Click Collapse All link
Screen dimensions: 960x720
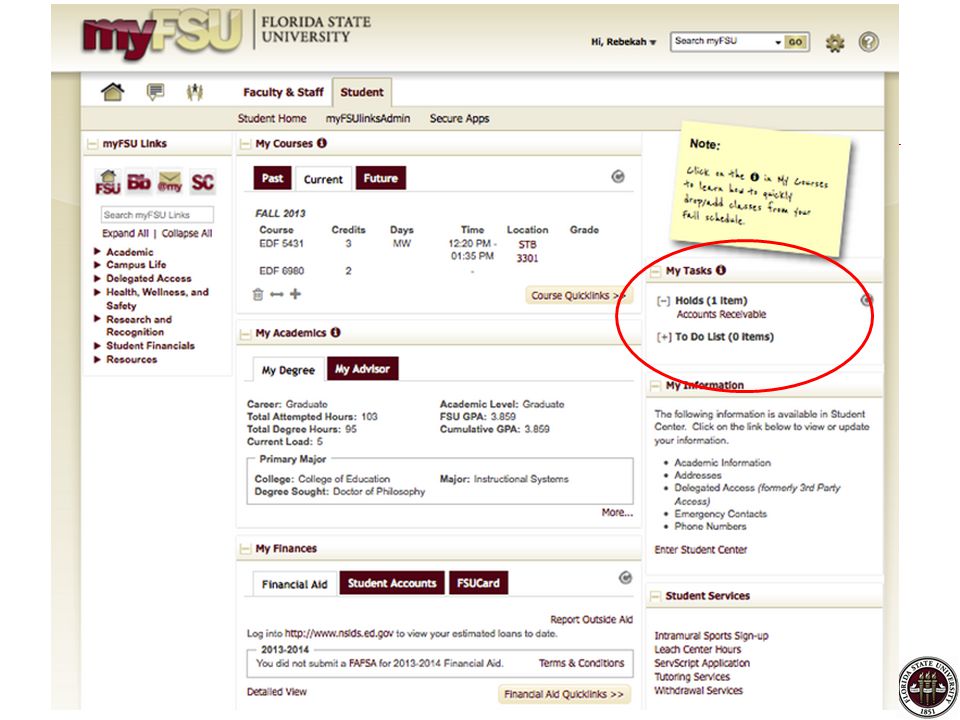pyautogui.click(x=187, y=233)
